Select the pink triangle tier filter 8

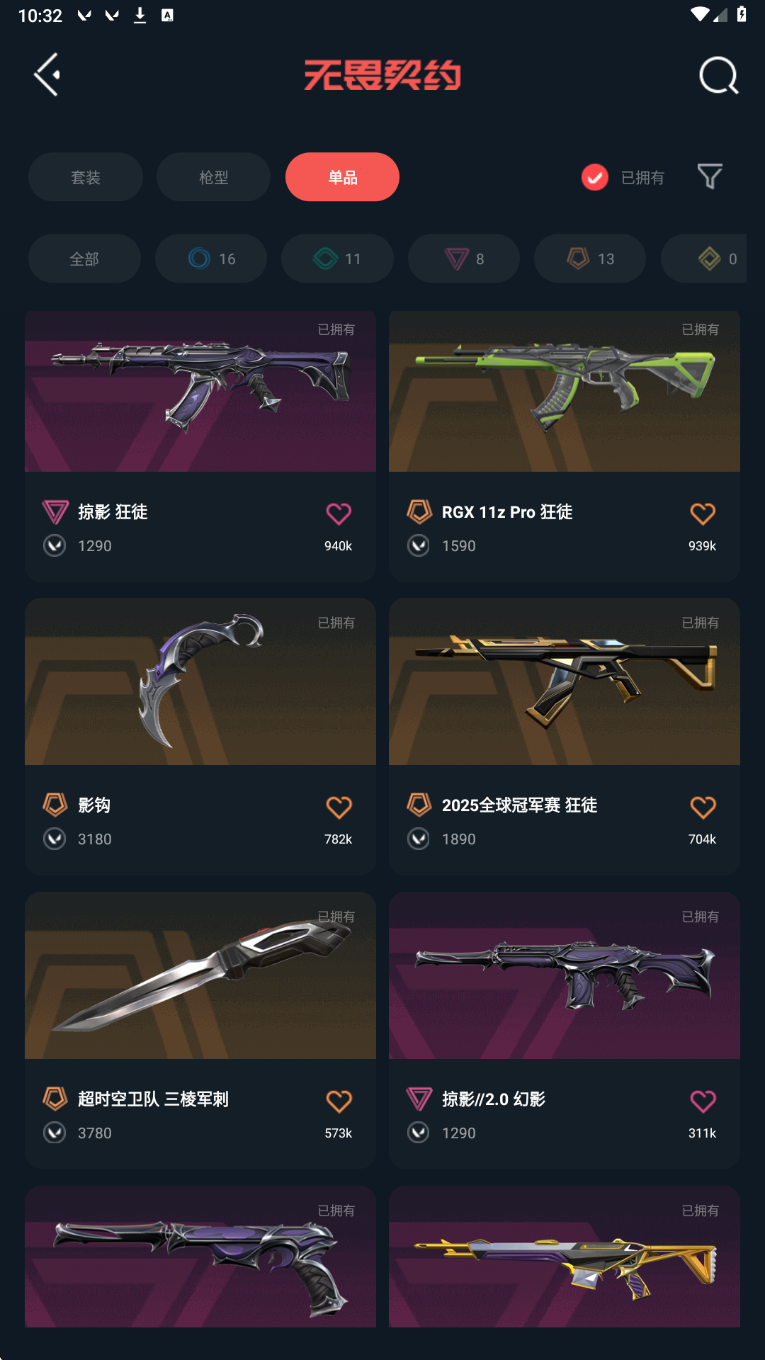pos(464,259)
